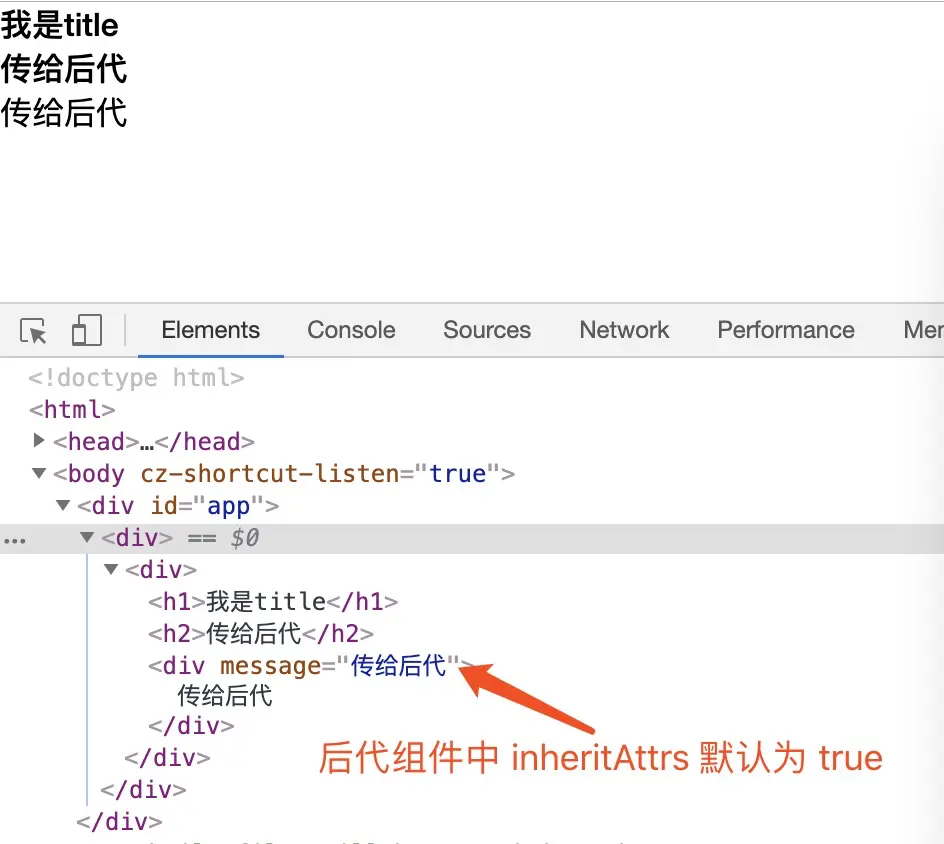
Task: Collapse the div with id app
Action: tap(62, 505)
